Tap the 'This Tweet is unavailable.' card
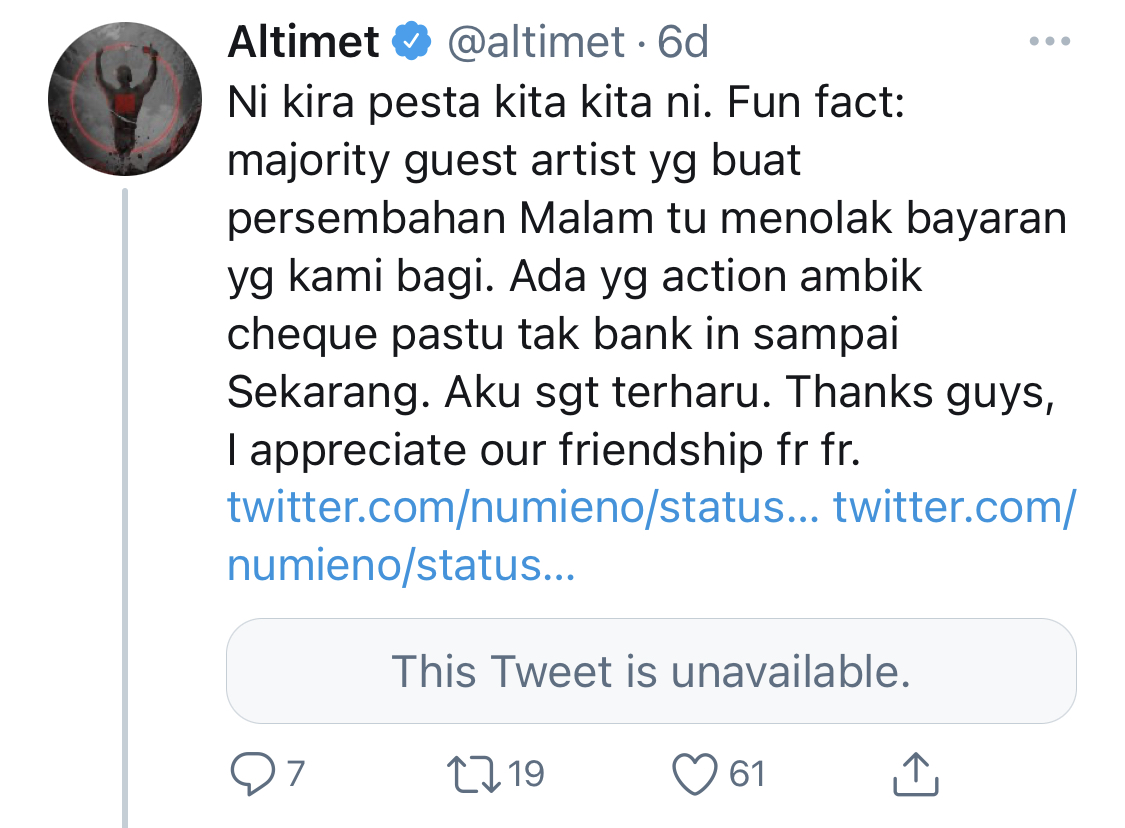 coord(651,671)
